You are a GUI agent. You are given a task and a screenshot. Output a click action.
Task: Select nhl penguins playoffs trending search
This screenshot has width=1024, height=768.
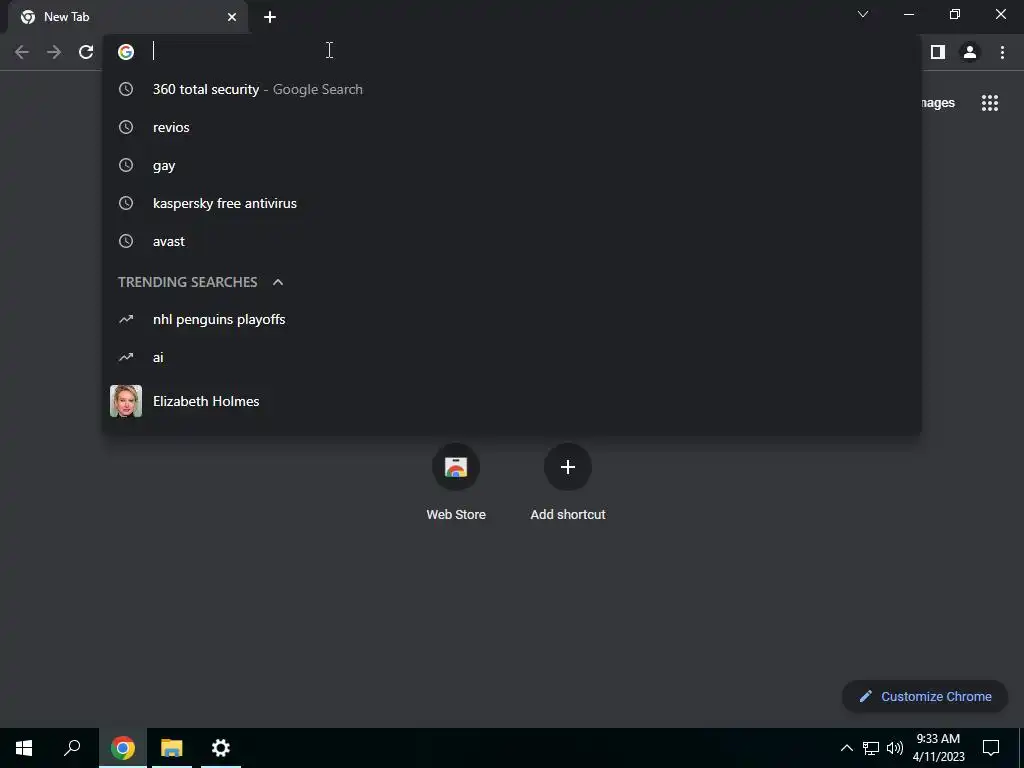(512, 319)
